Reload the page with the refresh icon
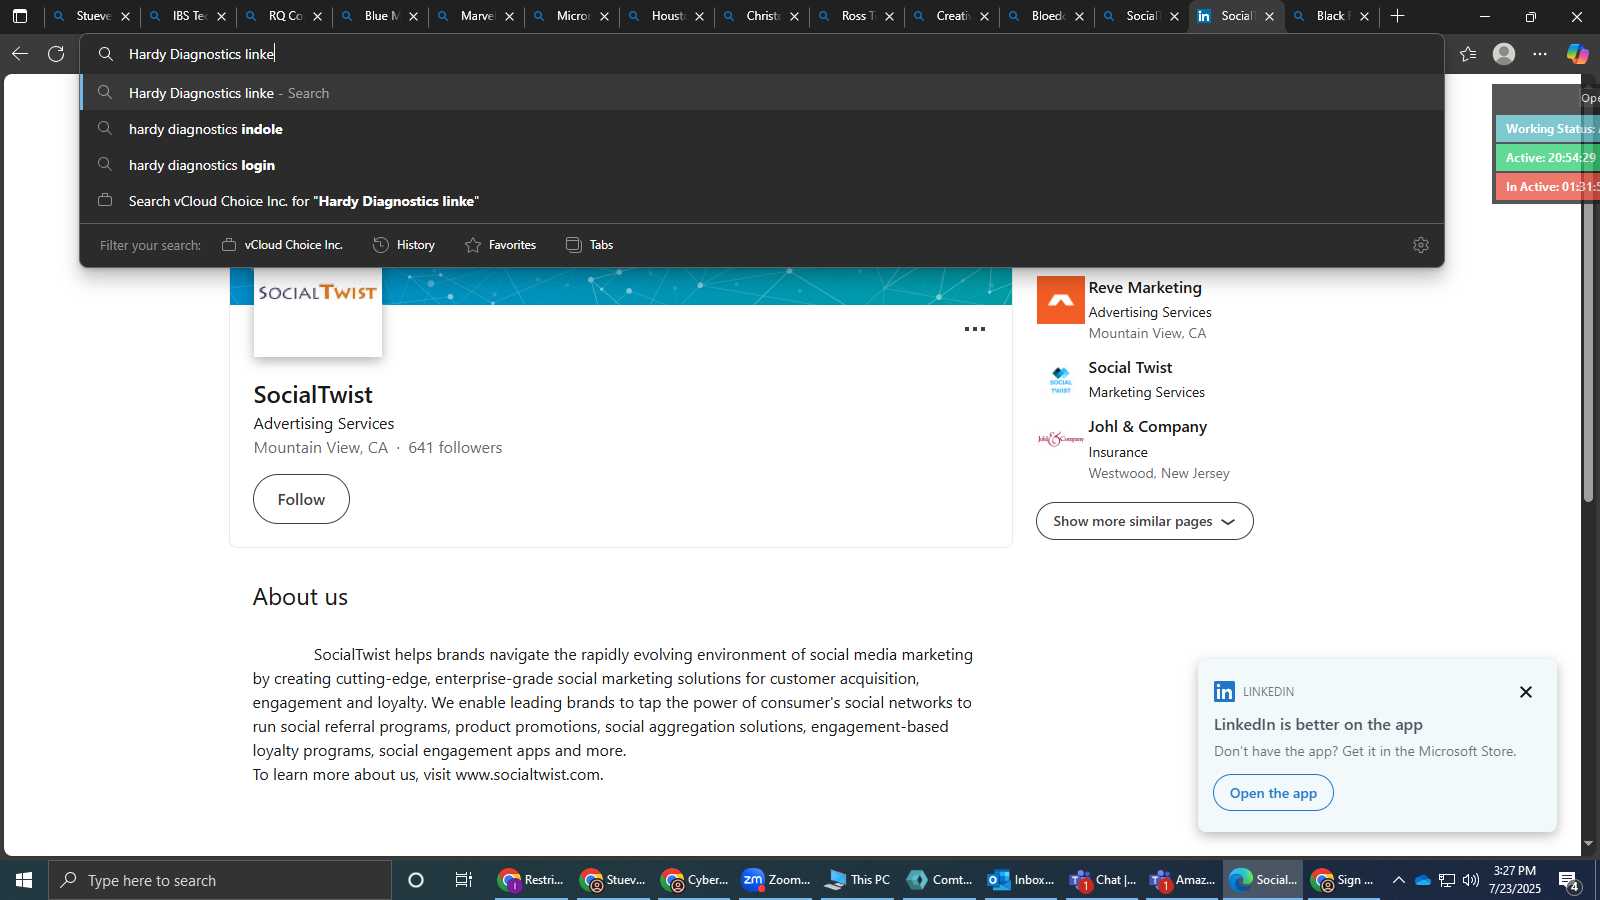The width and height of the screenshot is (1600, 900). tap(56, 54)
